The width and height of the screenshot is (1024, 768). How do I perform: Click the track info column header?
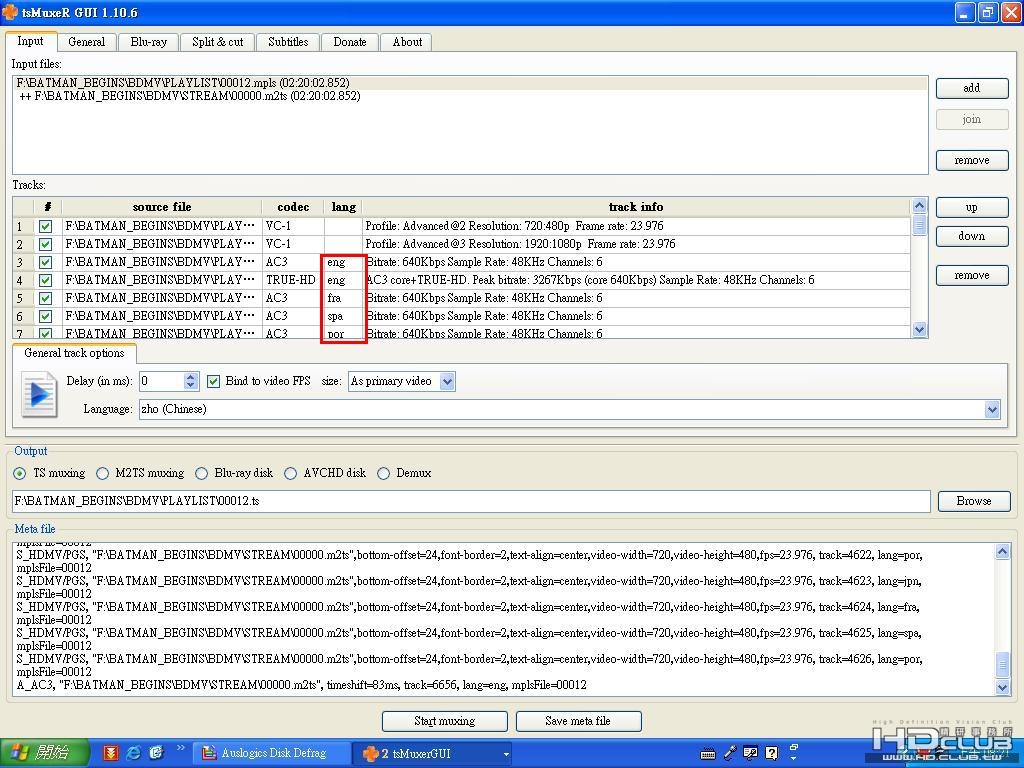coord(636,207)
